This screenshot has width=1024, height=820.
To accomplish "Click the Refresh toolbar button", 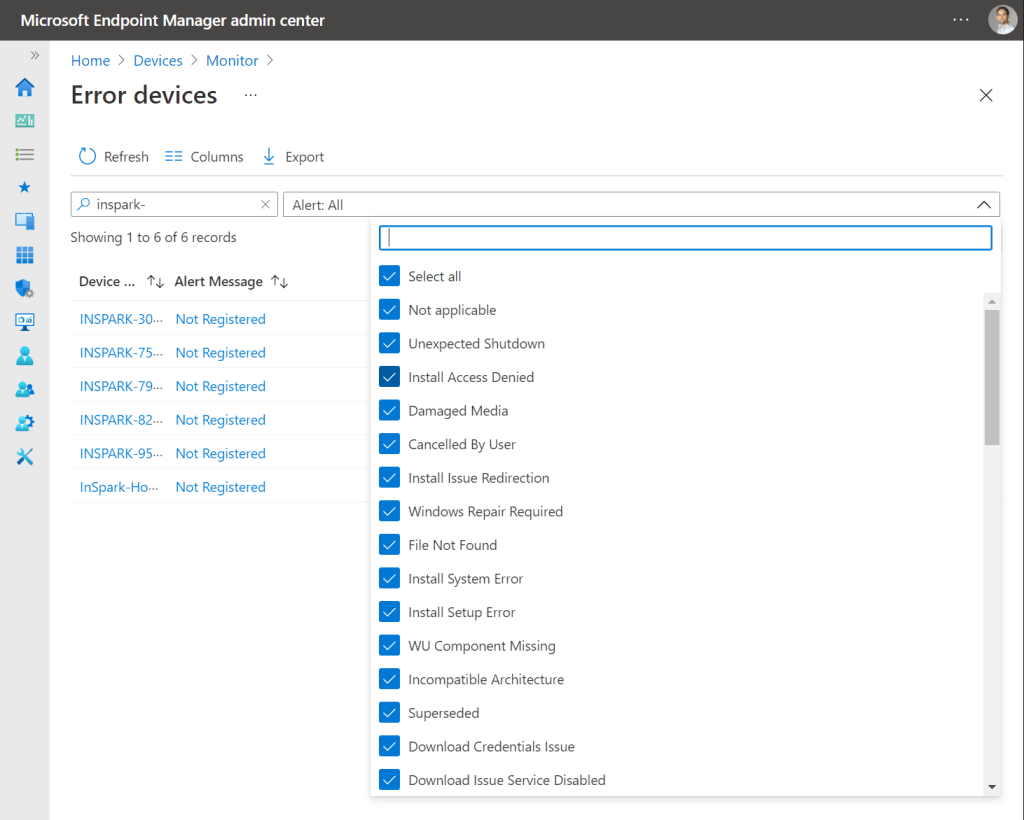I will pyautogui.click(x=113, y=157).
